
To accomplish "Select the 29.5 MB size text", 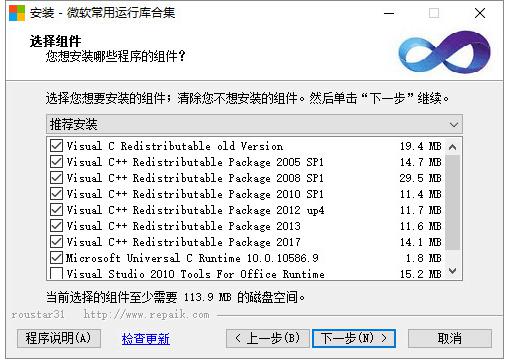I will pyautogui.click(x=421, y=178).
